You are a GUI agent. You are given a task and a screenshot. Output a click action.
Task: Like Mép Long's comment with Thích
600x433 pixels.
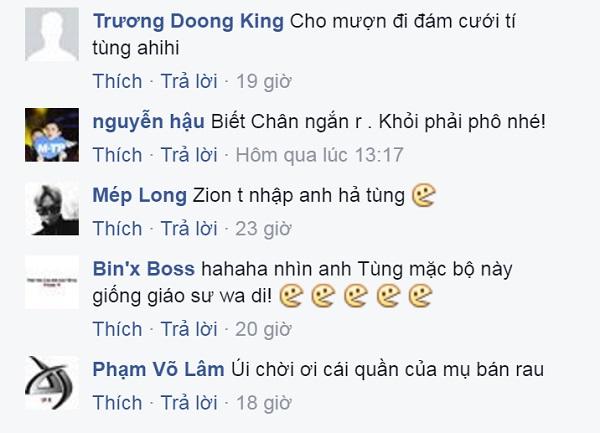(117, 229)
